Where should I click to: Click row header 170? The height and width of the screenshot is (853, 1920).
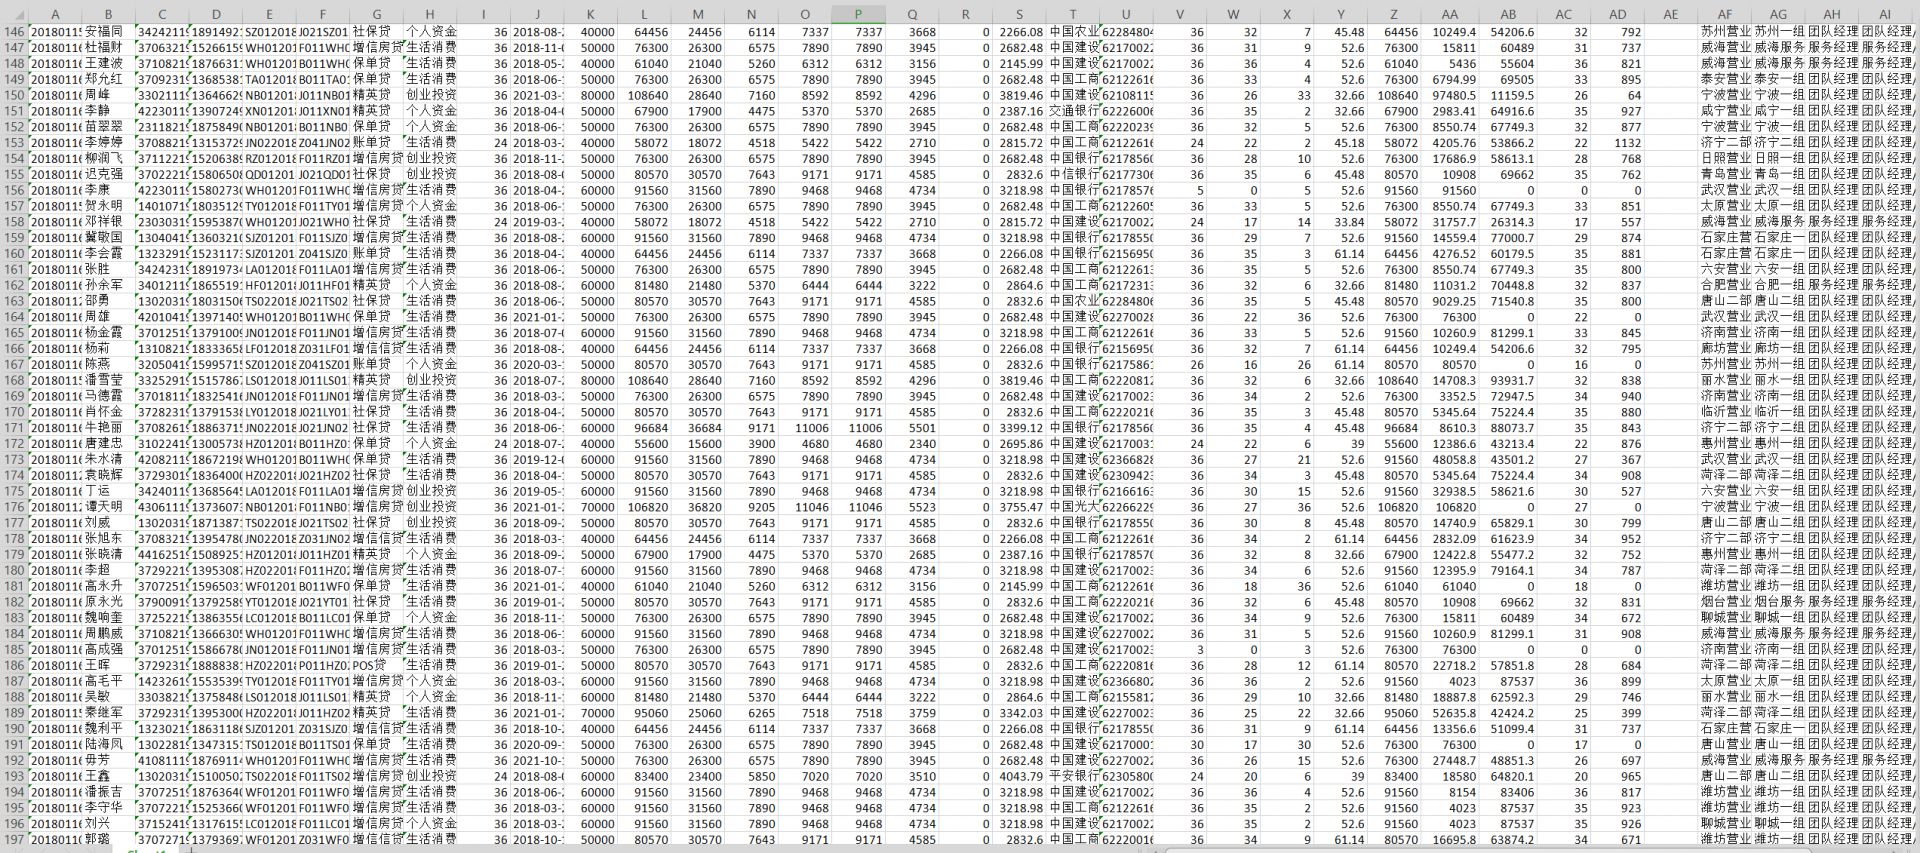14,412
